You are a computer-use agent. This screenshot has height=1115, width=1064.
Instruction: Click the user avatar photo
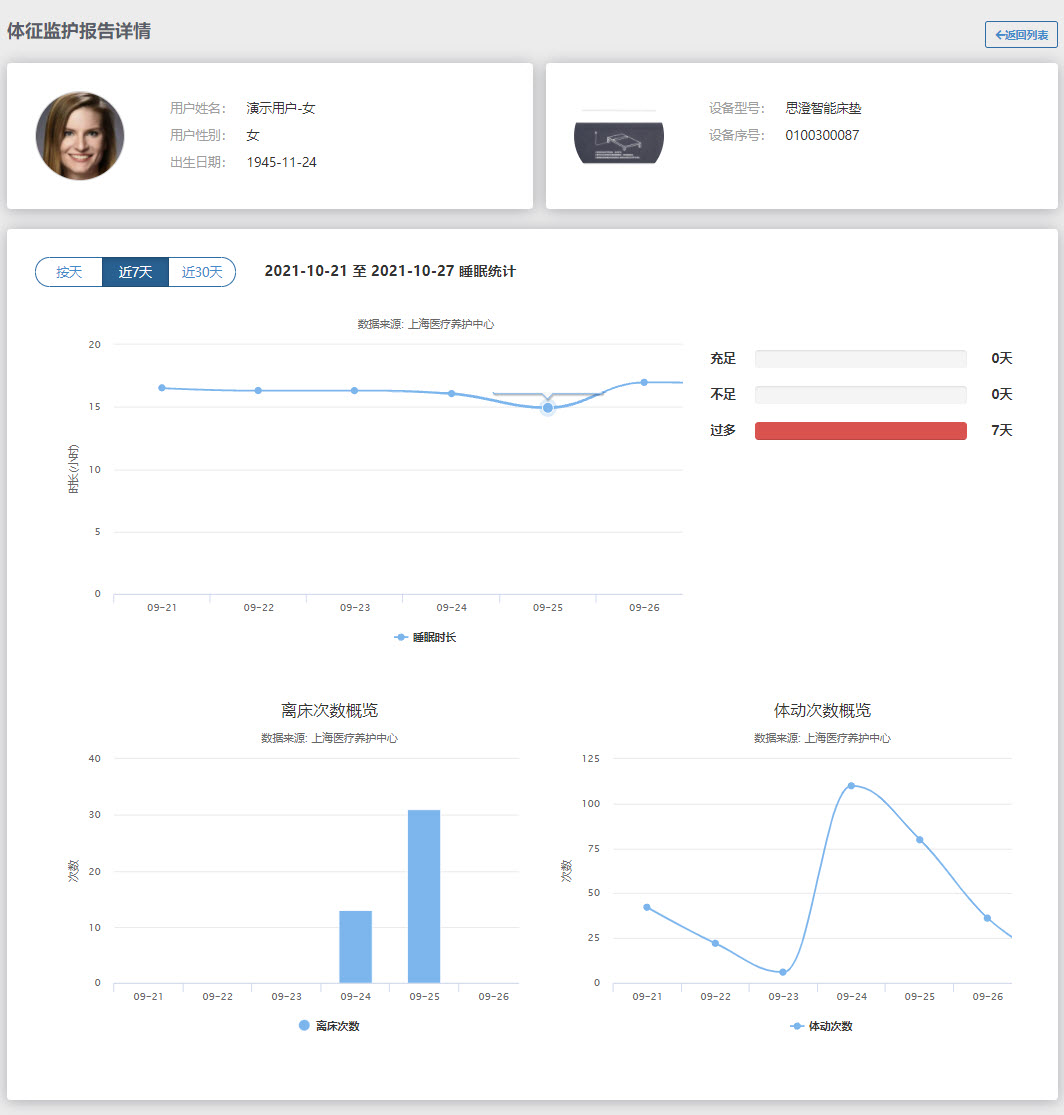[80, 136]
